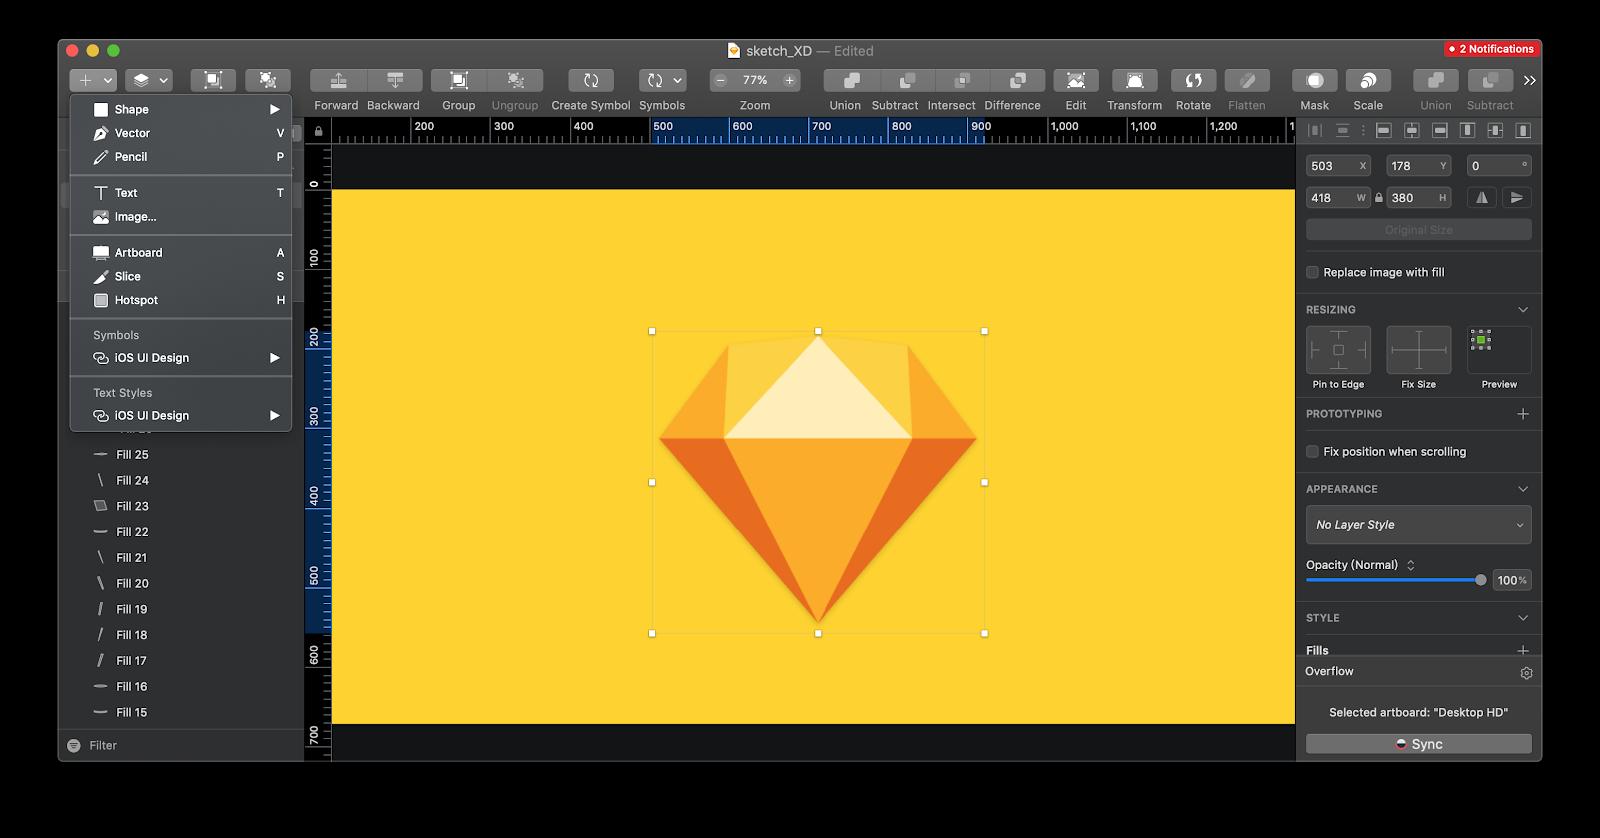Click the Edit toolbar icon

pyautogui.click(x=1076, y=80)
